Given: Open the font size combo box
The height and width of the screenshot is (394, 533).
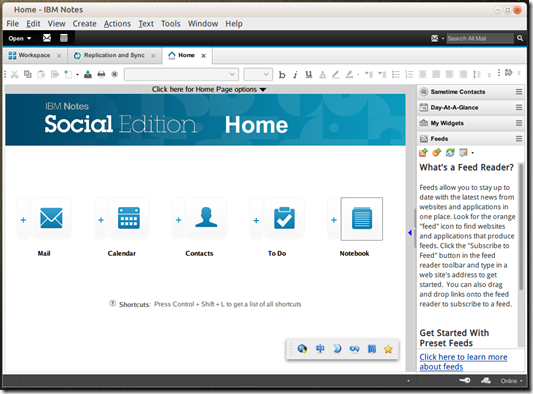Looking at the screenshot, I should (x=258, y=74).
